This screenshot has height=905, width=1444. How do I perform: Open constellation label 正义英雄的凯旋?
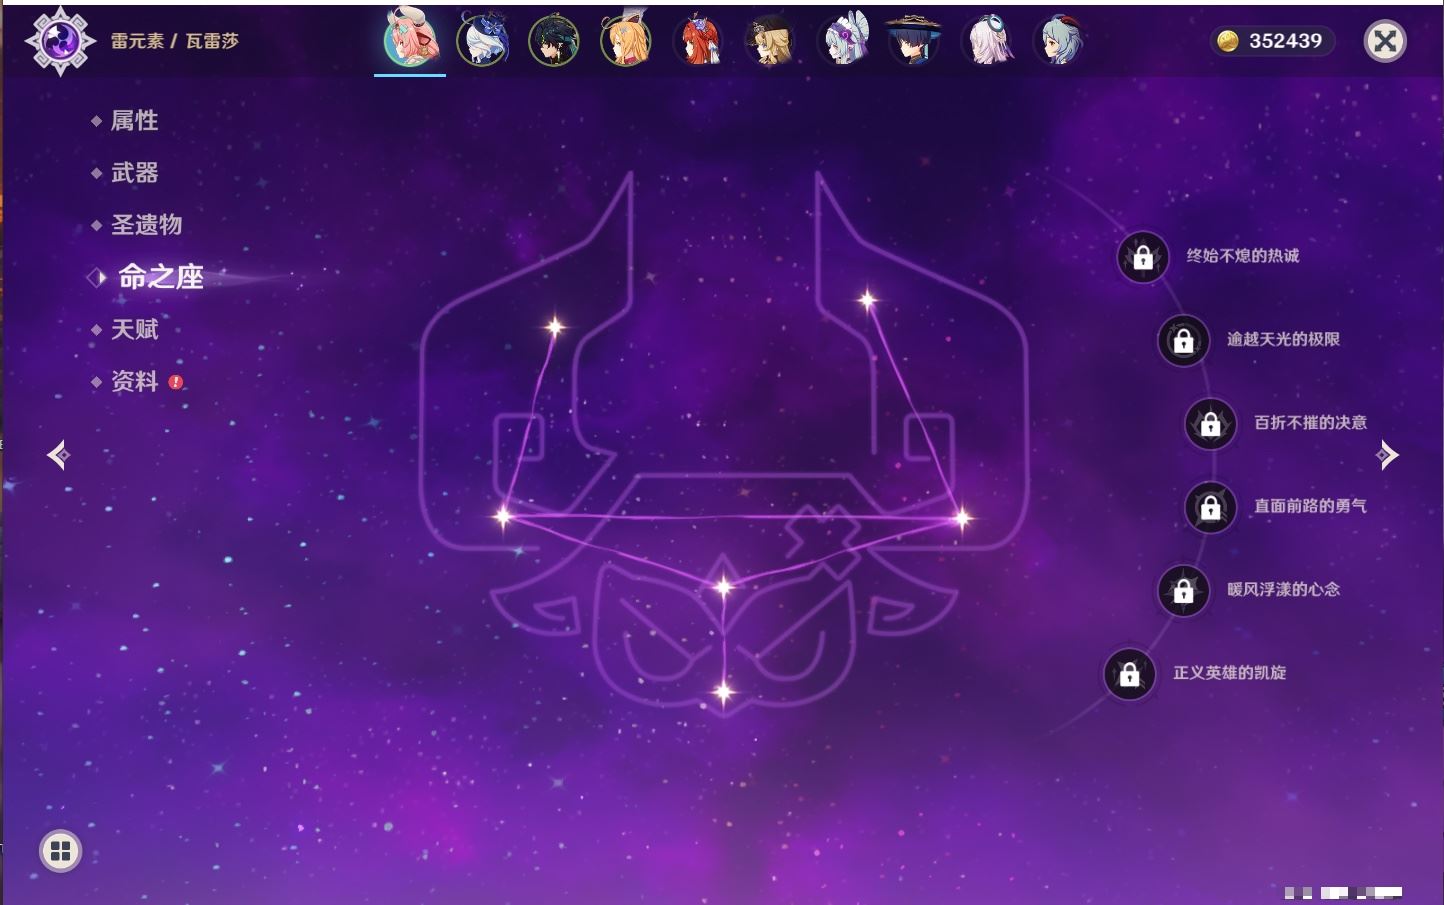(x=1229, y=673)
